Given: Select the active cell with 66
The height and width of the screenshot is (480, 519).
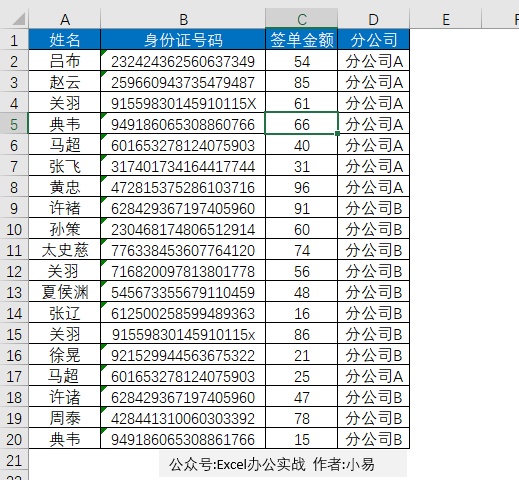Looking at the screenshot, I should pos(302,124).
